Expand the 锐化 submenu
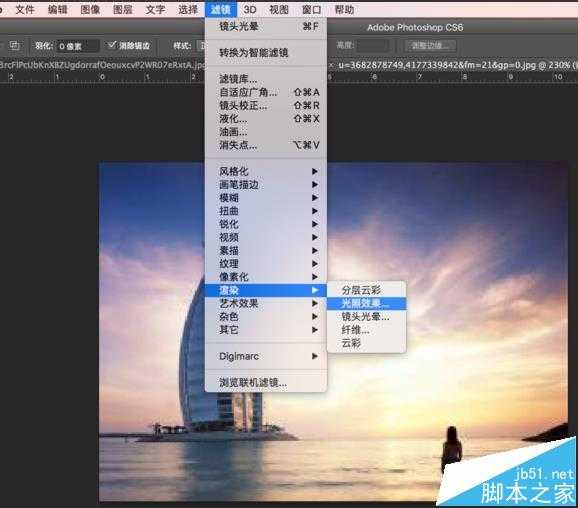This screenshot has width=578, height=508. 266,224
